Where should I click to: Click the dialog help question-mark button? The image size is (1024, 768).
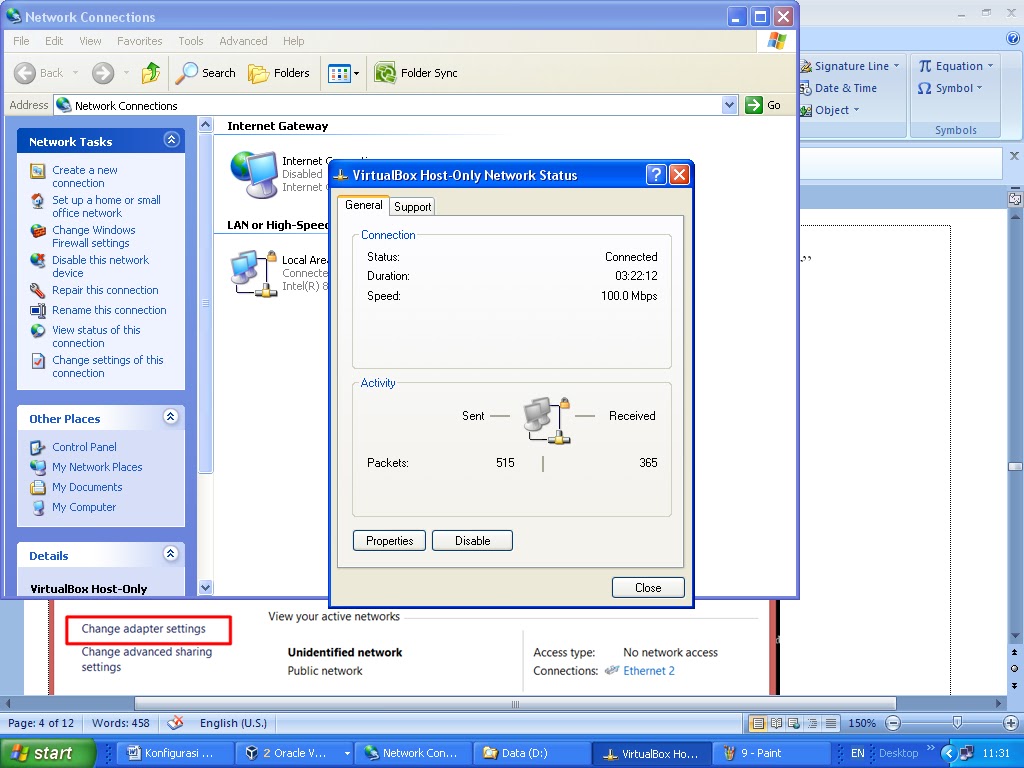656,174
